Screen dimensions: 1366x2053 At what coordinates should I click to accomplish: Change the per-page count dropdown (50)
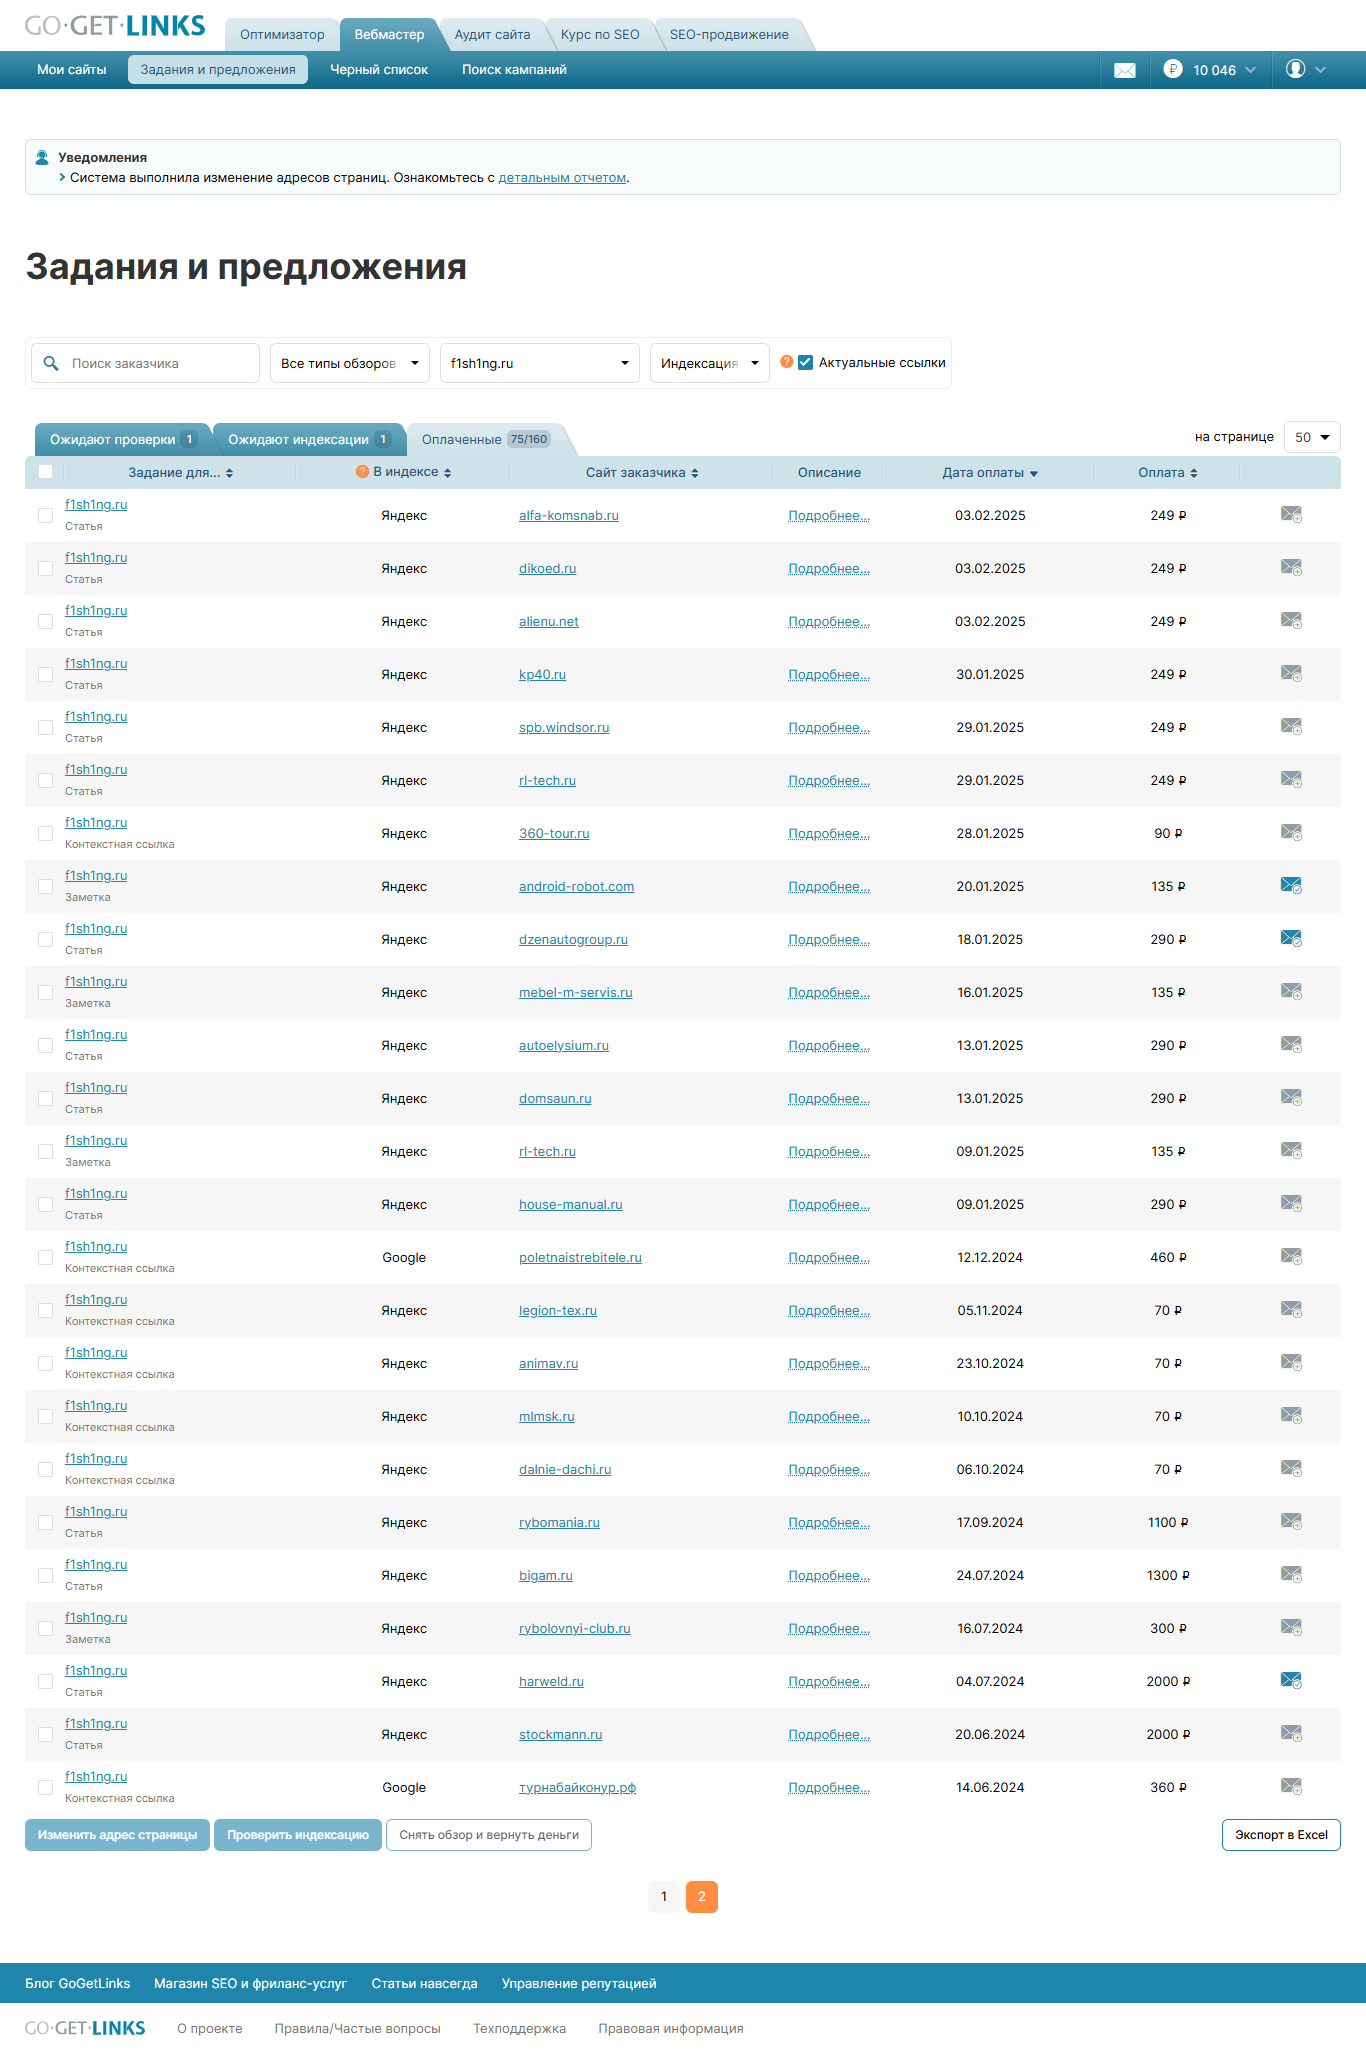(1312, 437)
